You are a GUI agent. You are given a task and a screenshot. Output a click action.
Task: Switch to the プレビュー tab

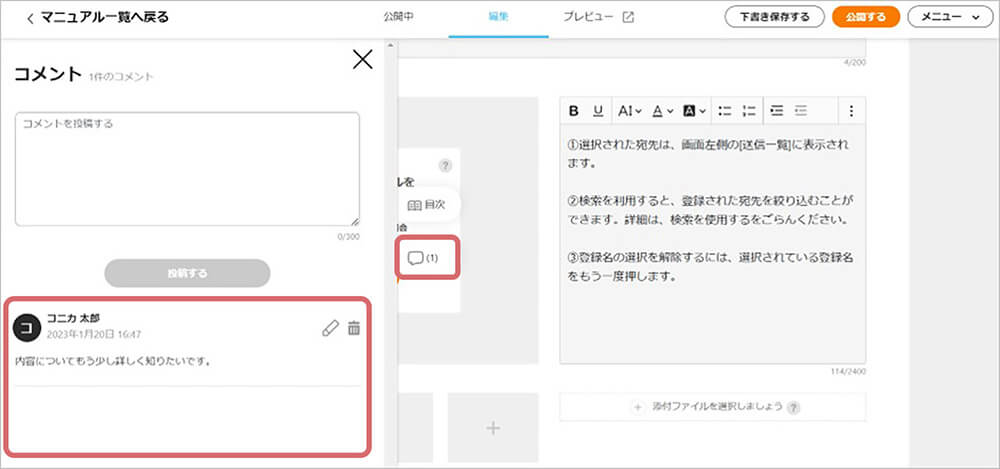click(597, 17)
